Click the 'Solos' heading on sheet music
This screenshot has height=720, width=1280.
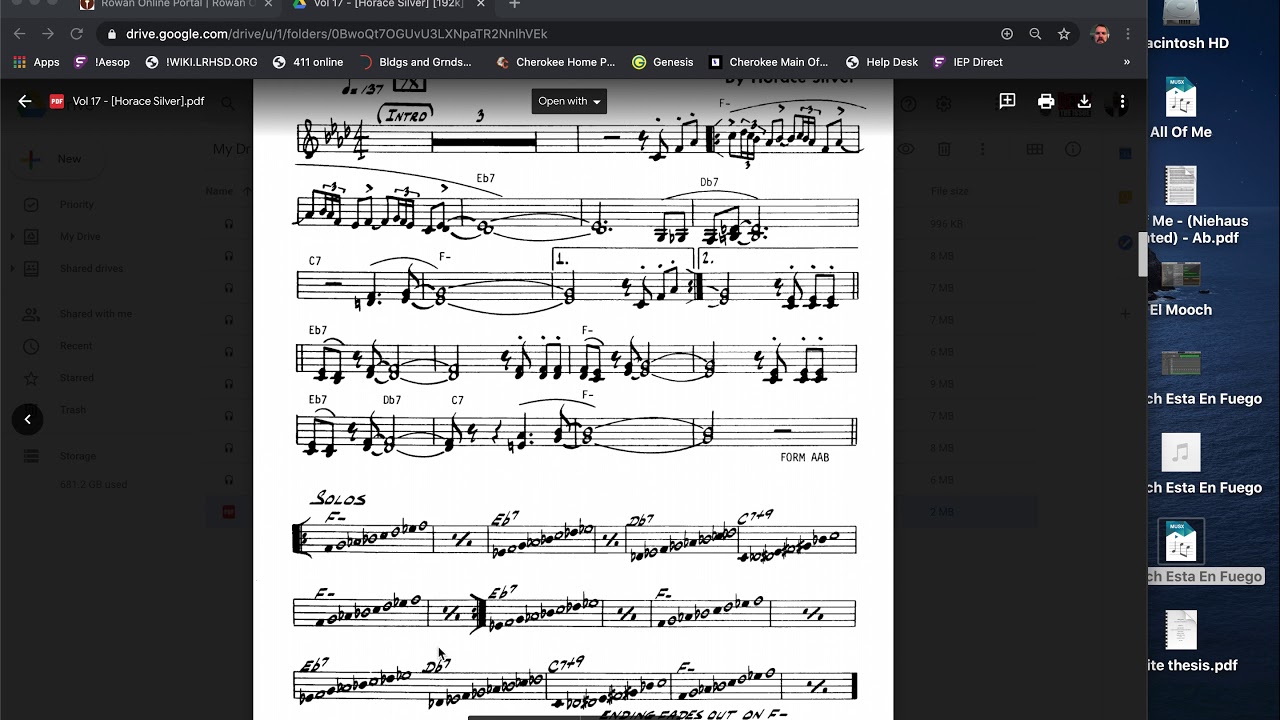click(339, 498)
